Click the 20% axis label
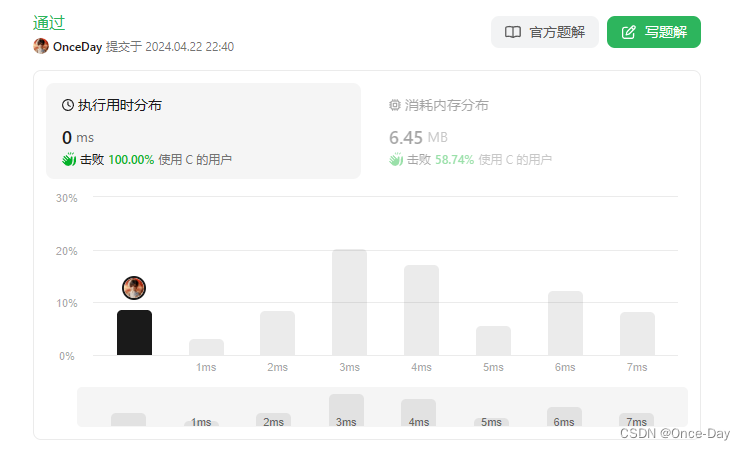Image resolution: width=745 pixels, height=450 pixels. [x=67, y=251]
